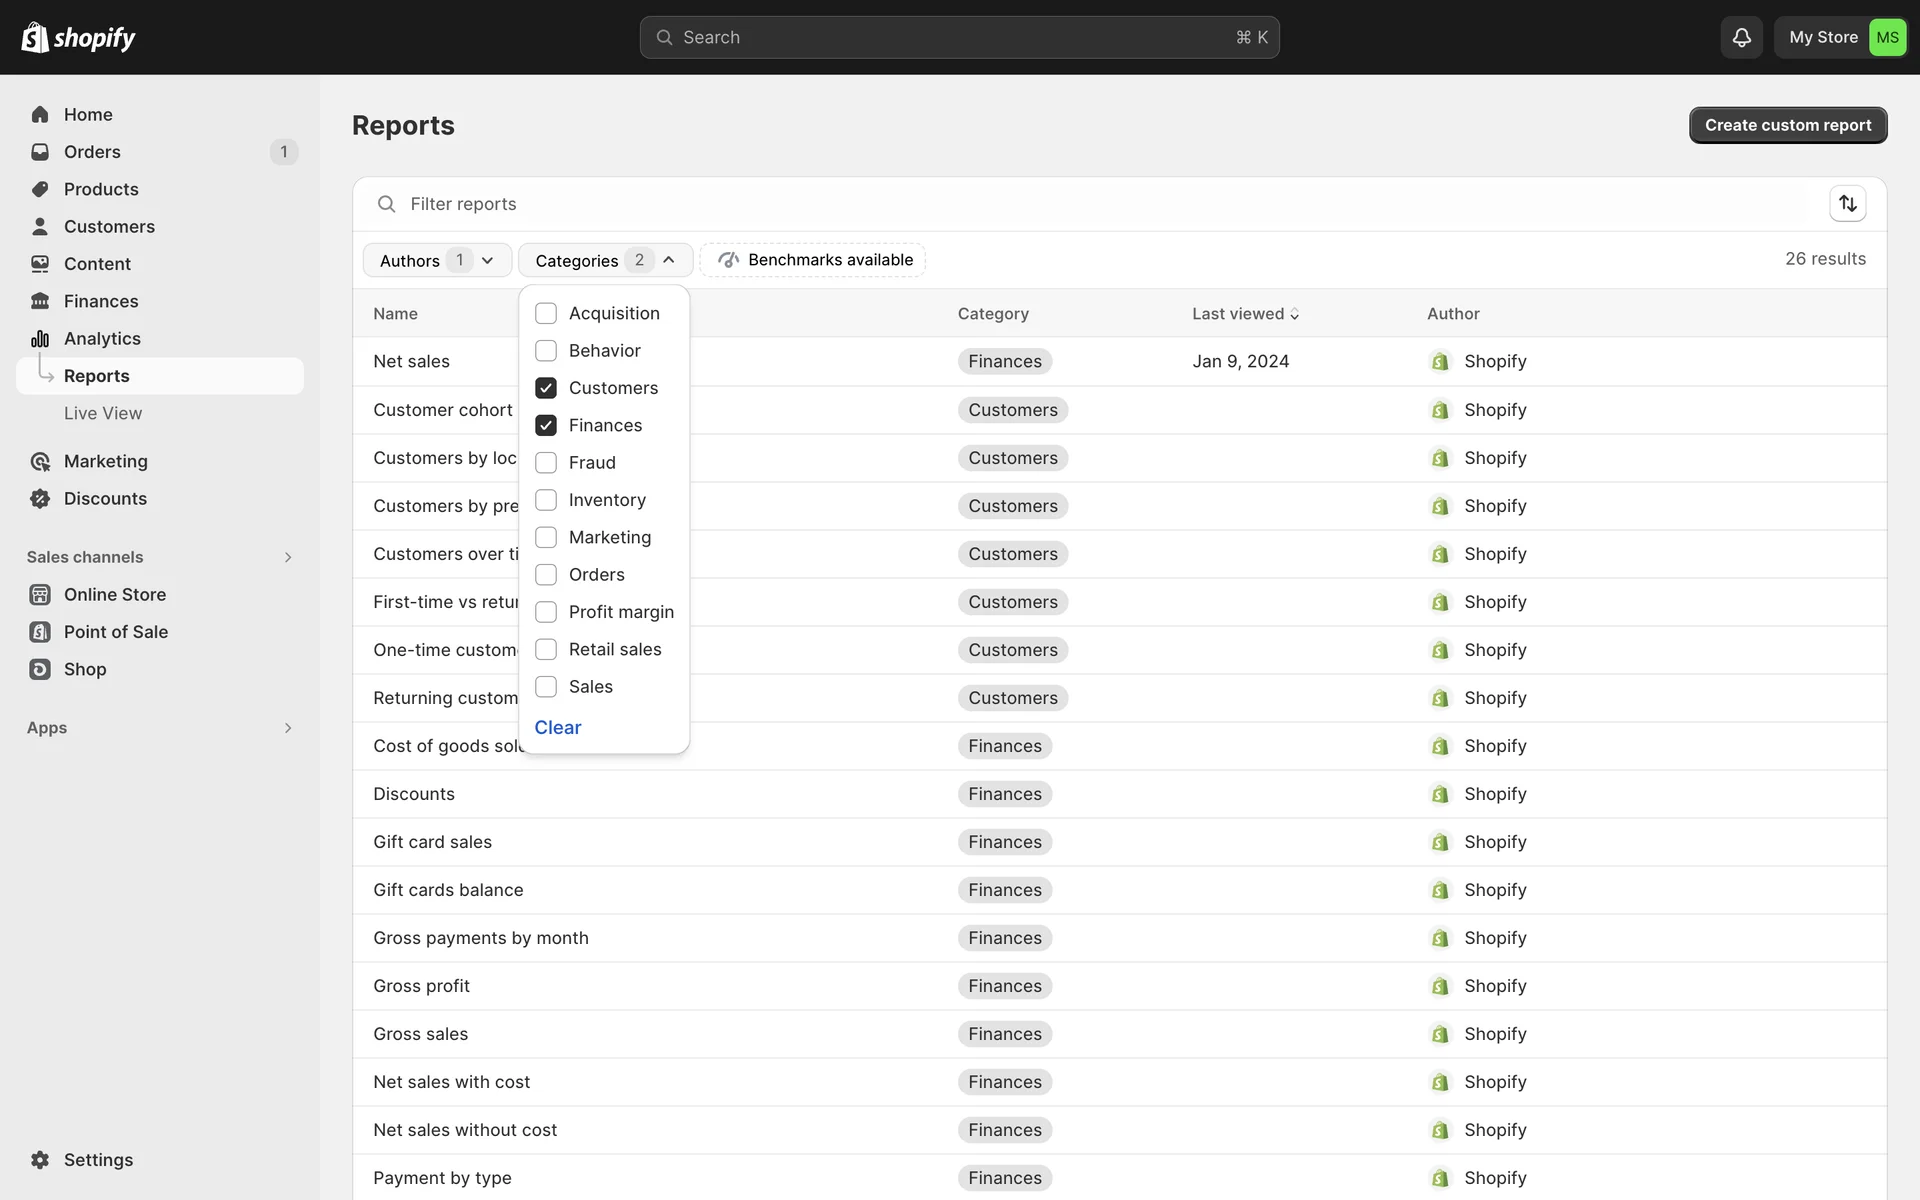
Task: Open Settings gear icon
Action: 40,1160
